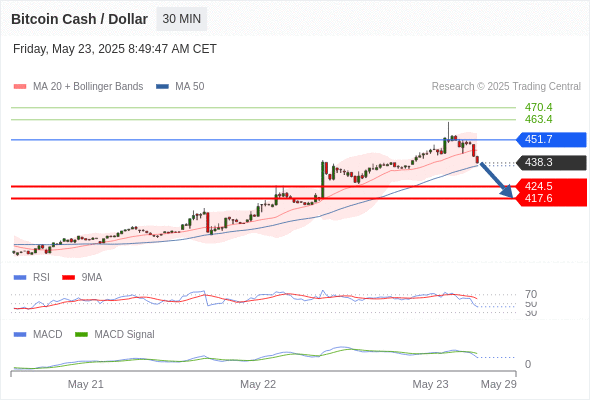
Task: Click the black 438.3 current price tag
Action: click(551, 163)
